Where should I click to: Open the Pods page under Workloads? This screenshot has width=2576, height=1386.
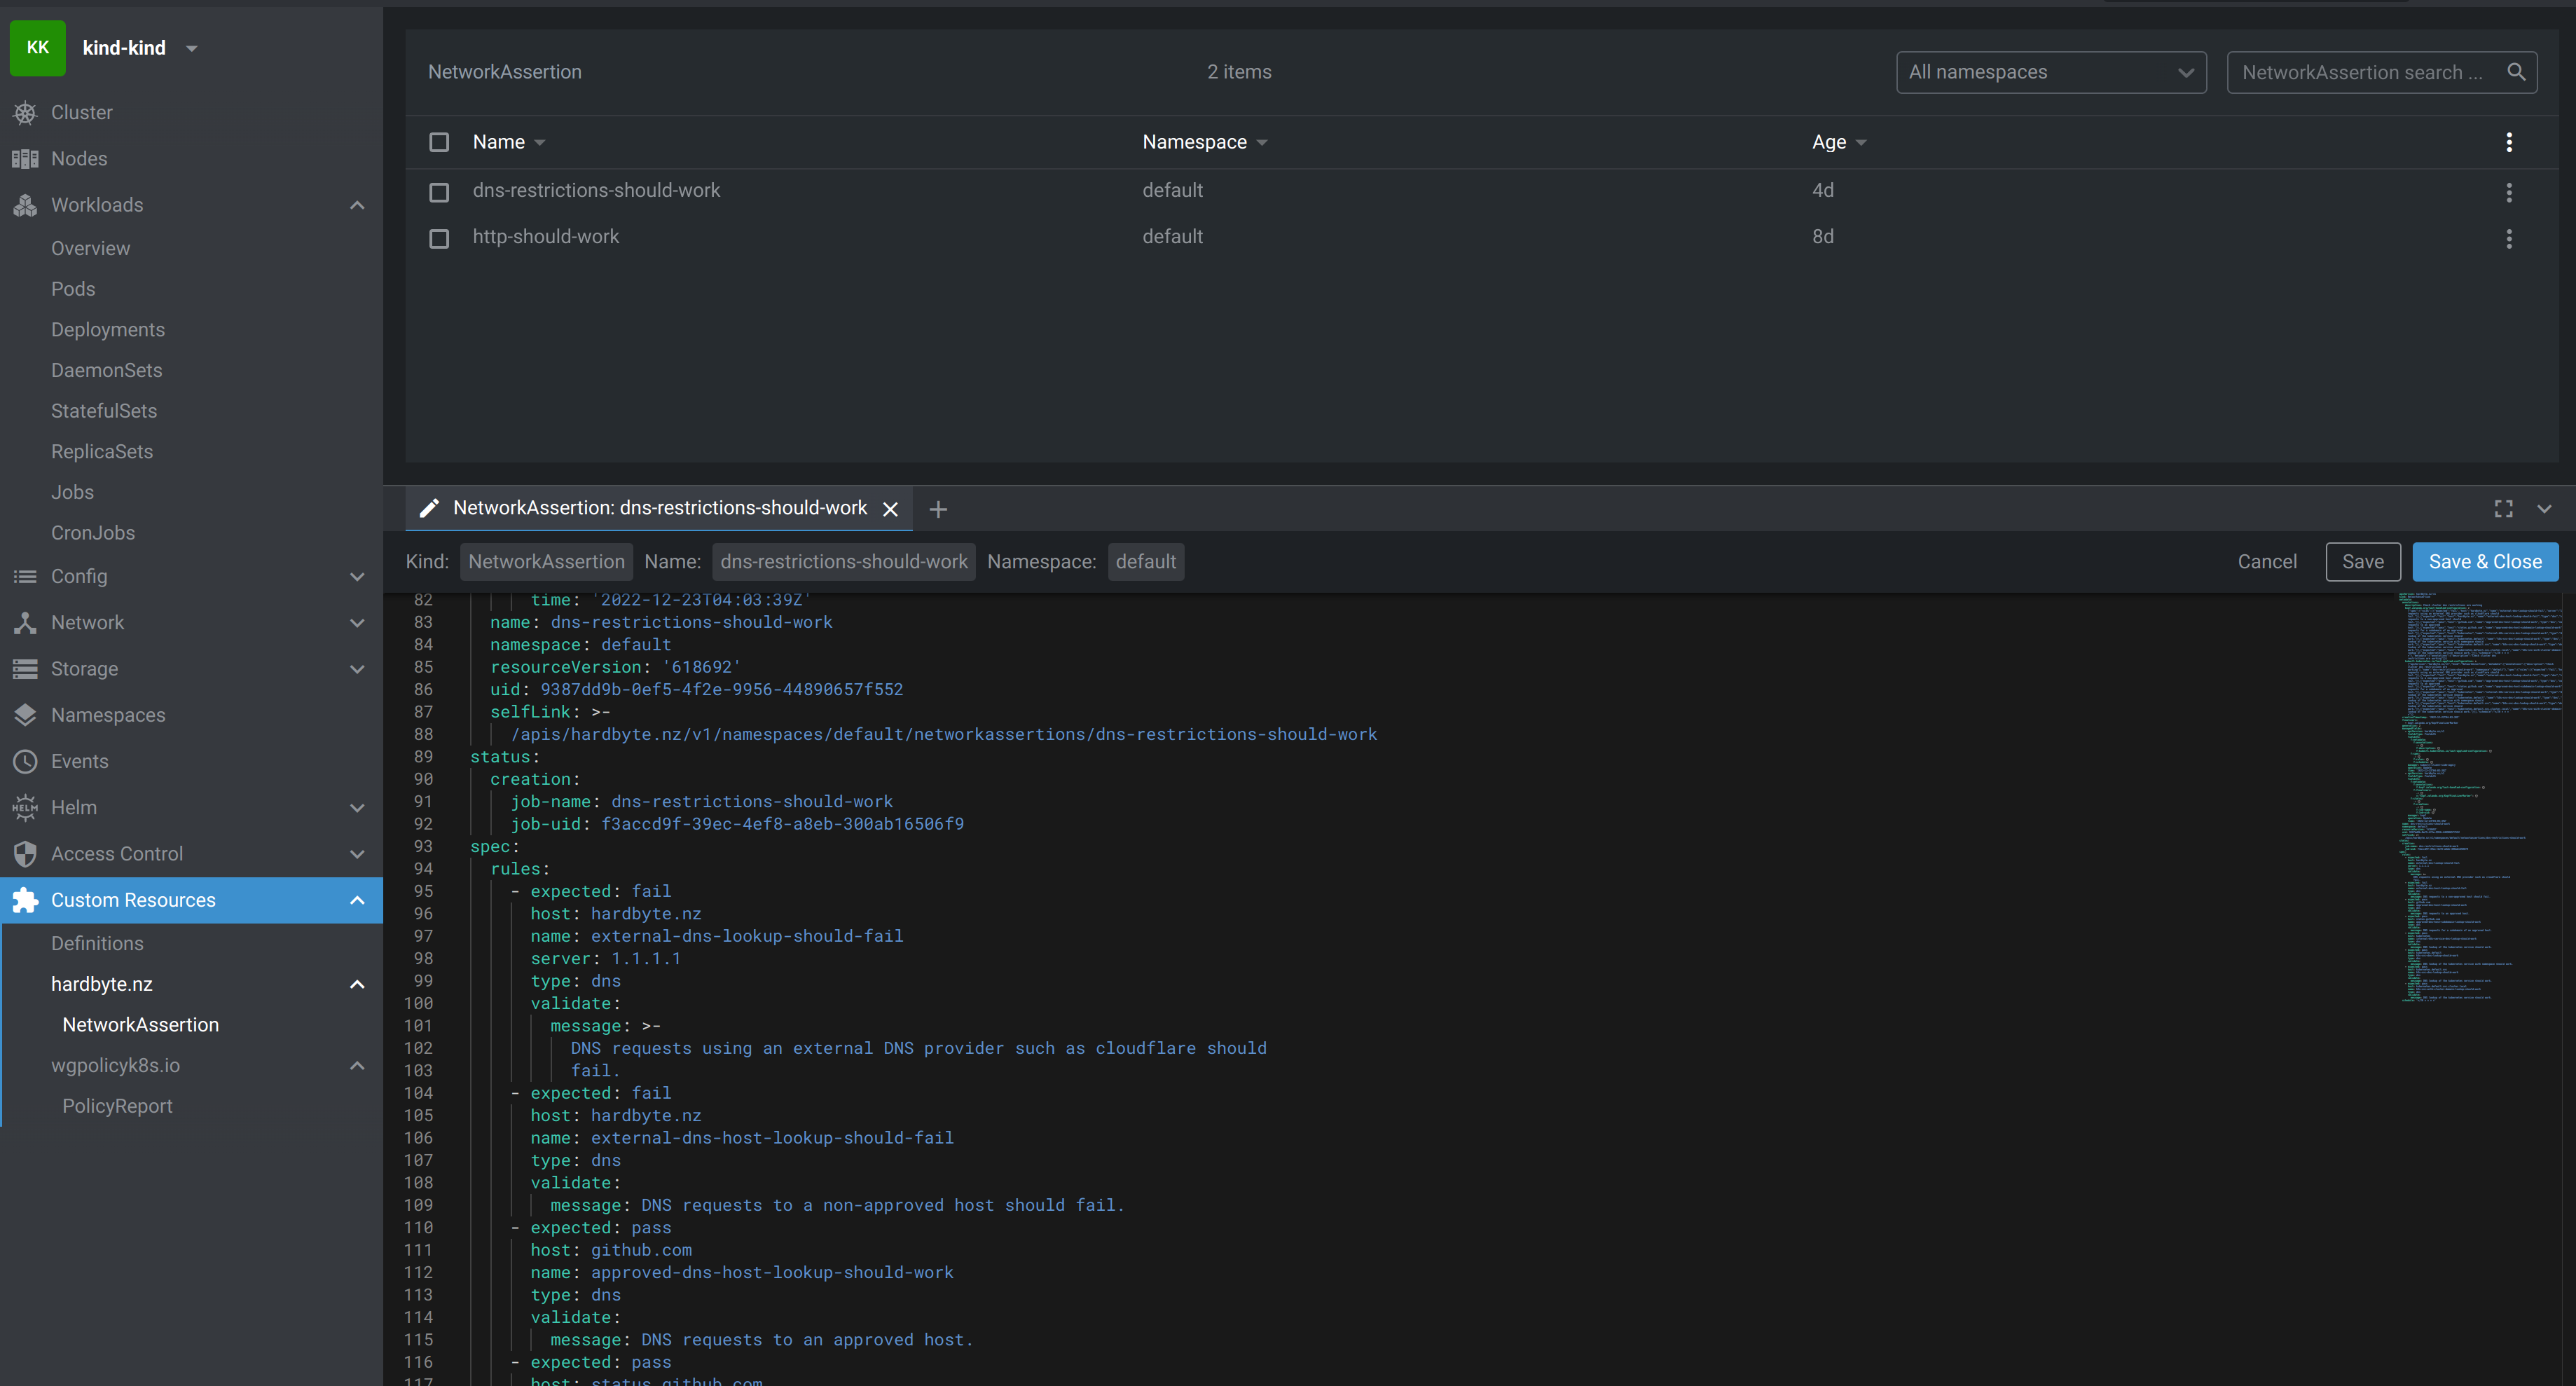(x=73, y=289)
